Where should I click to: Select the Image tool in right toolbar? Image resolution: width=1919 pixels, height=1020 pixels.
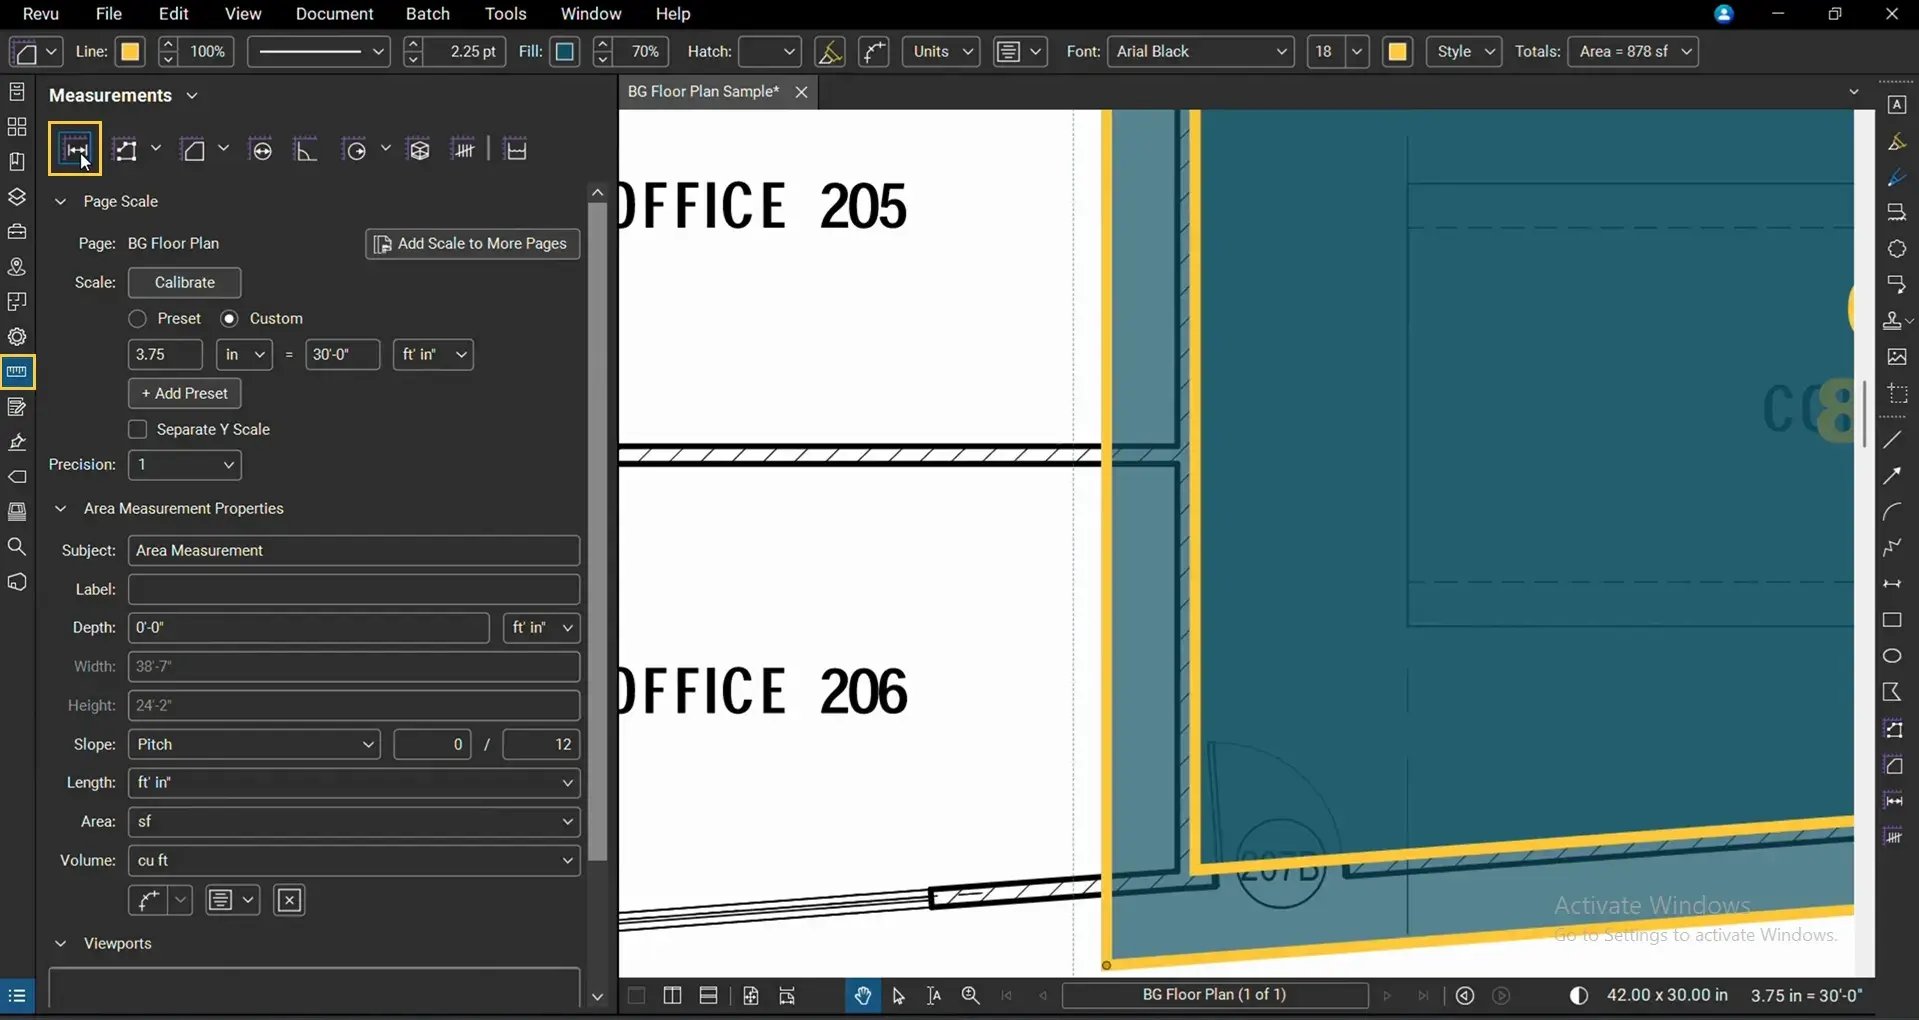click(1897, 357)
